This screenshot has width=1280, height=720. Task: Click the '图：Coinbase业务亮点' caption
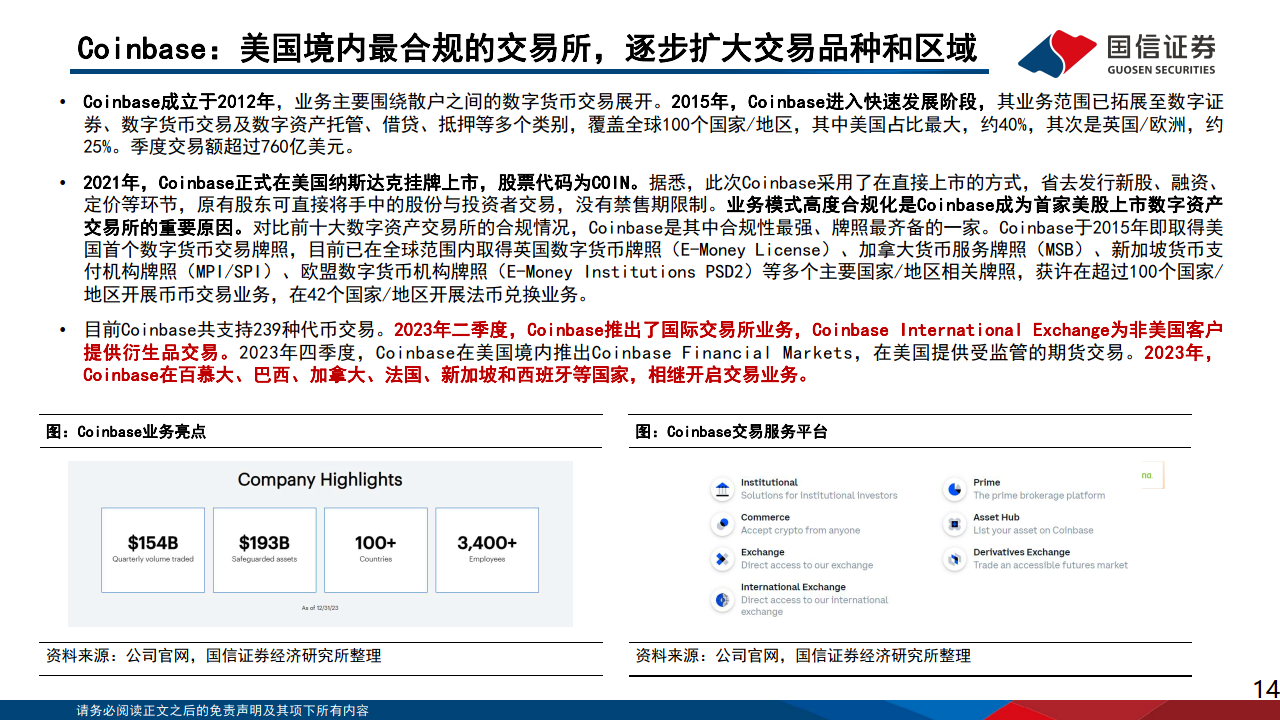click(126, 432)
